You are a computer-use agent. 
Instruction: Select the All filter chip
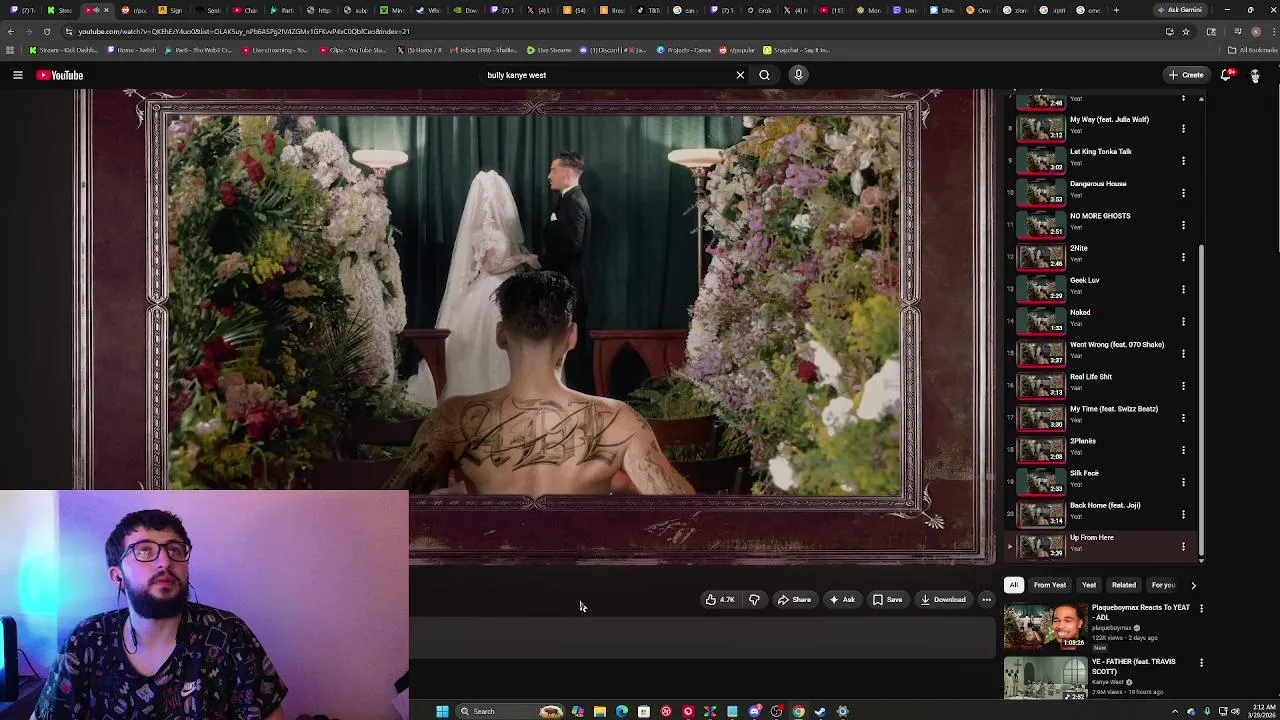pyautogui.click(x=1014, y=585)
